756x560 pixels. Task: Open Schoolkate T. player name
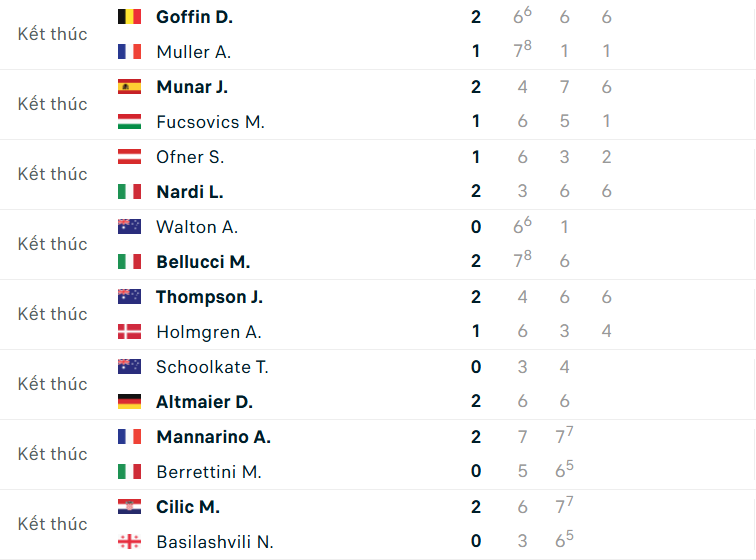tap(212, 367)
